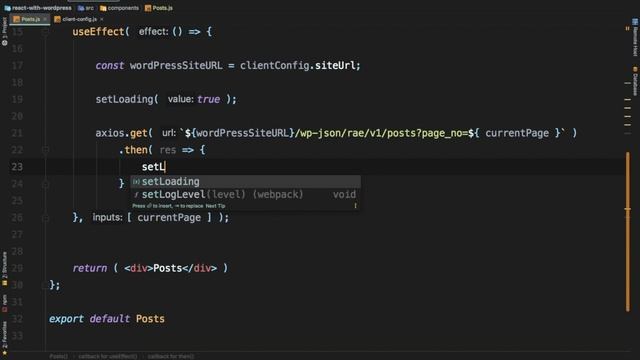Viewport: 640px width, 360px height.
Task: Open the Project tool window
Action: (4, 31)
